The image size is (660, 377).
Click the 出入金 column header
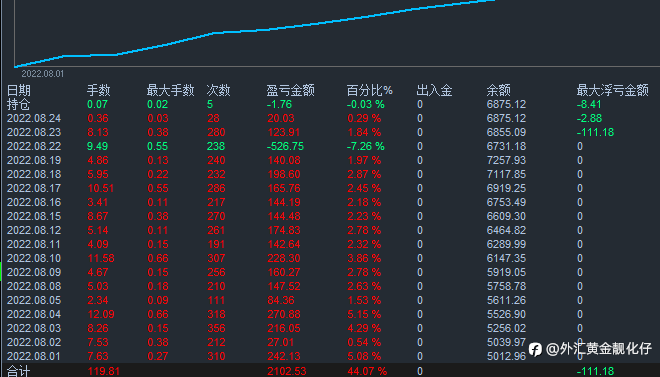pos(434,90)
